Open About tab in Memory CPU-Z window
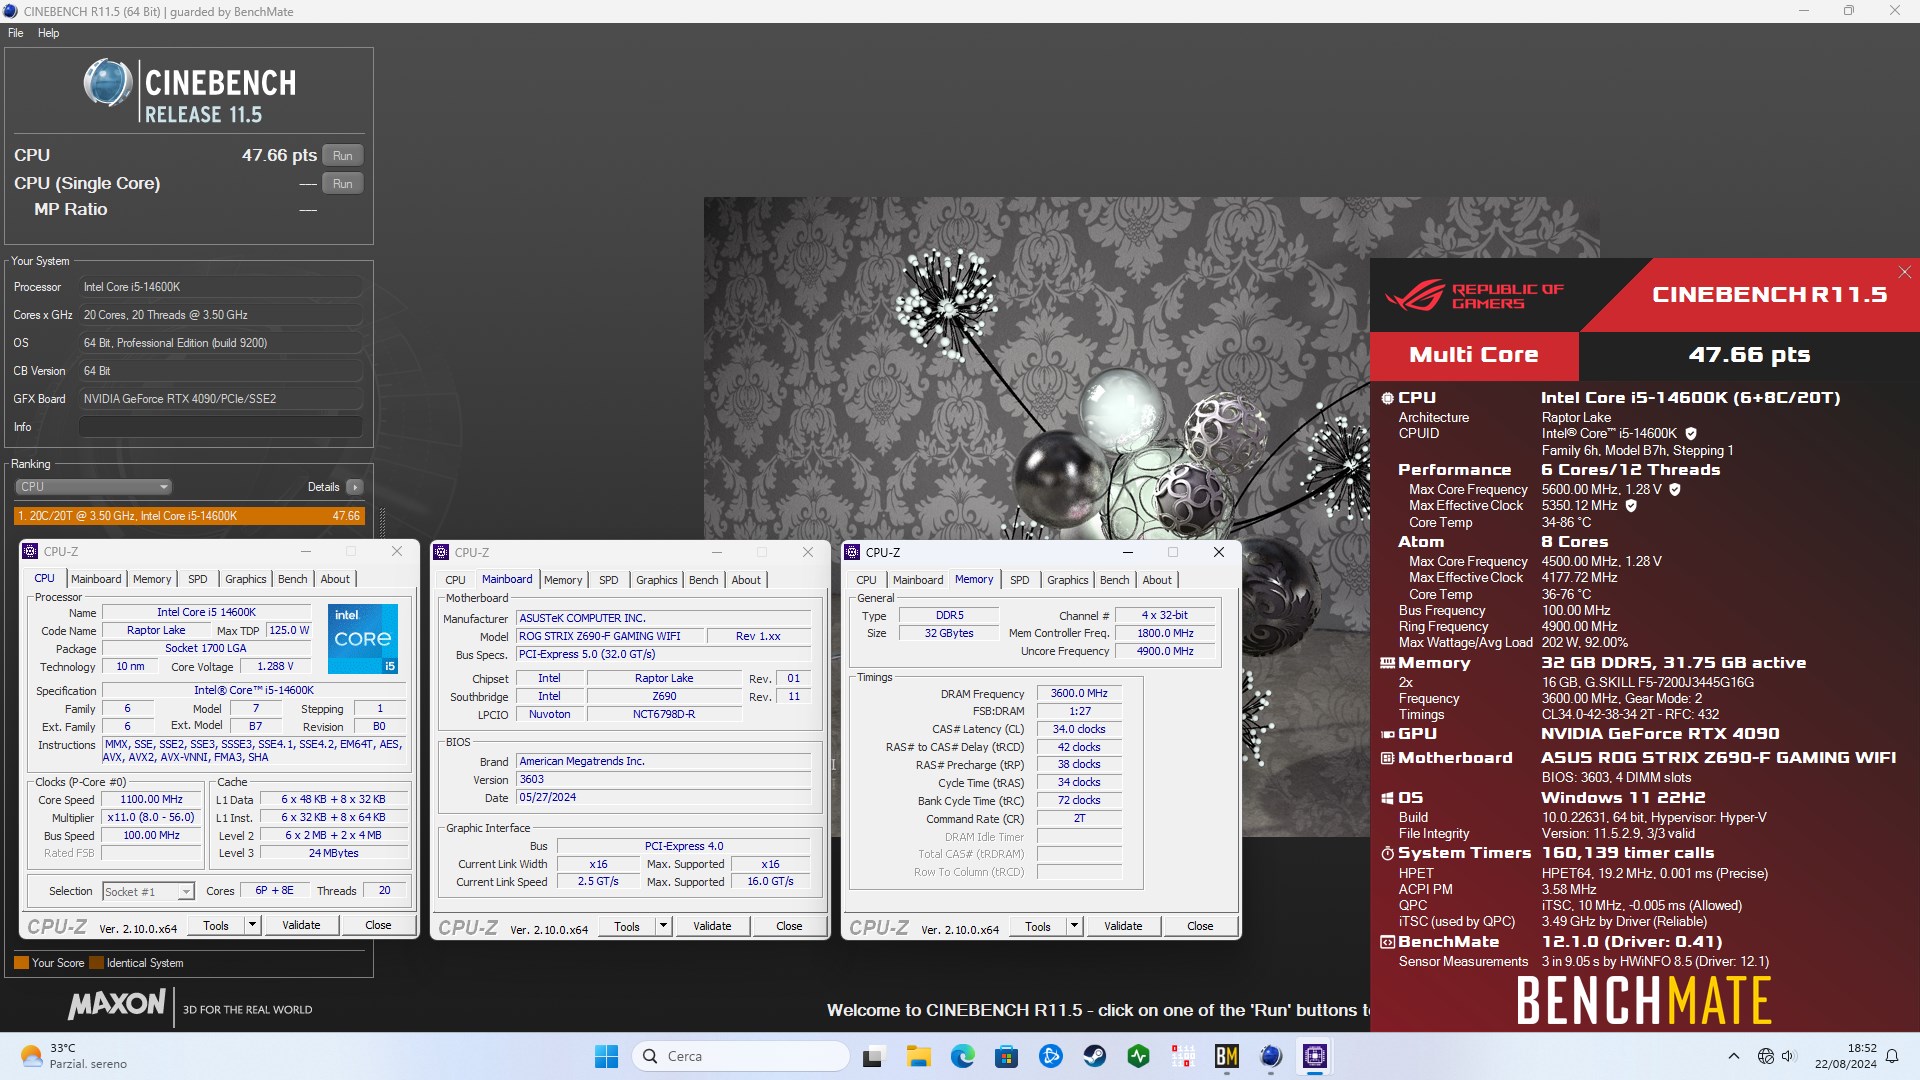This screenshot has height=1080, width=1920. coord(1157,580)
